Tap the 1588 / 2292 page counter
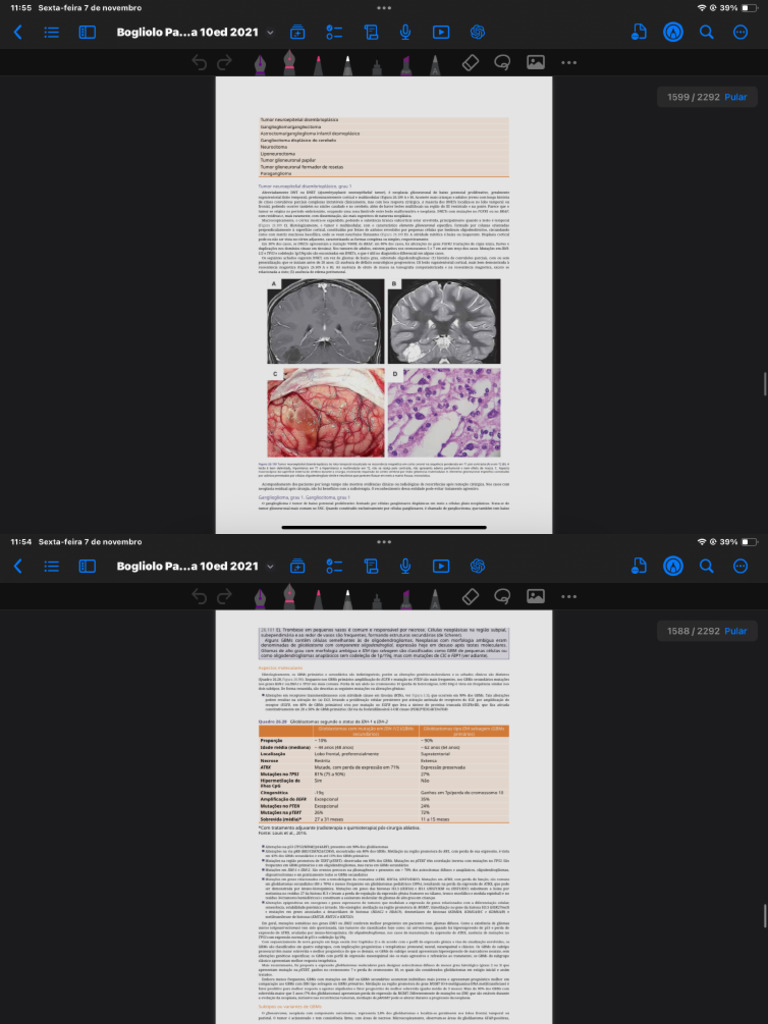 [x=693, y=631]
